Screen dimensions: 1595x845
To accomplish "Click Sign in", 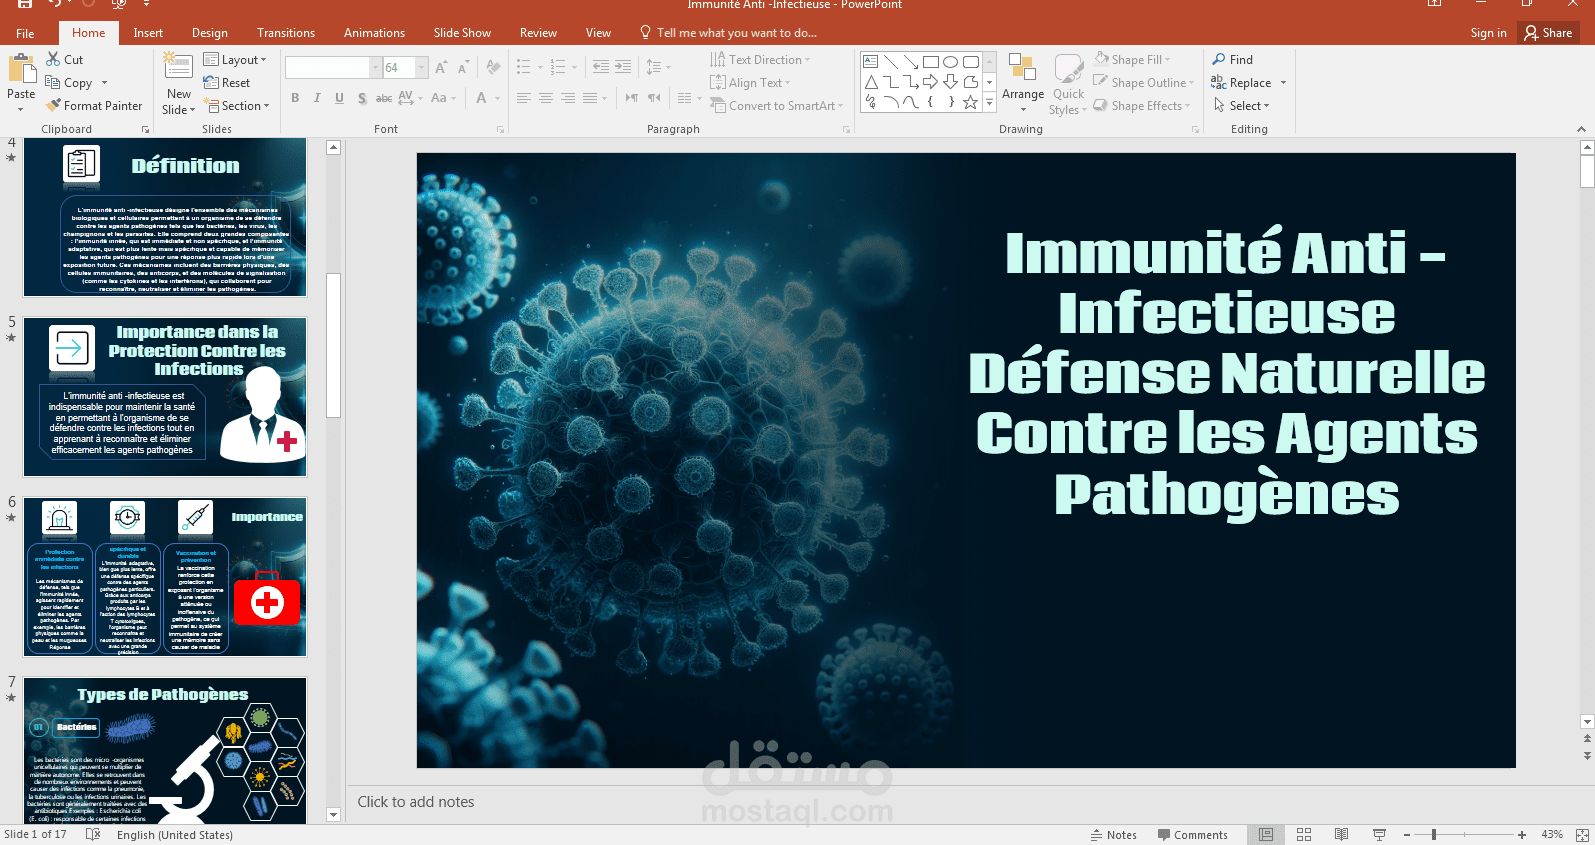I will (1488, 33).
